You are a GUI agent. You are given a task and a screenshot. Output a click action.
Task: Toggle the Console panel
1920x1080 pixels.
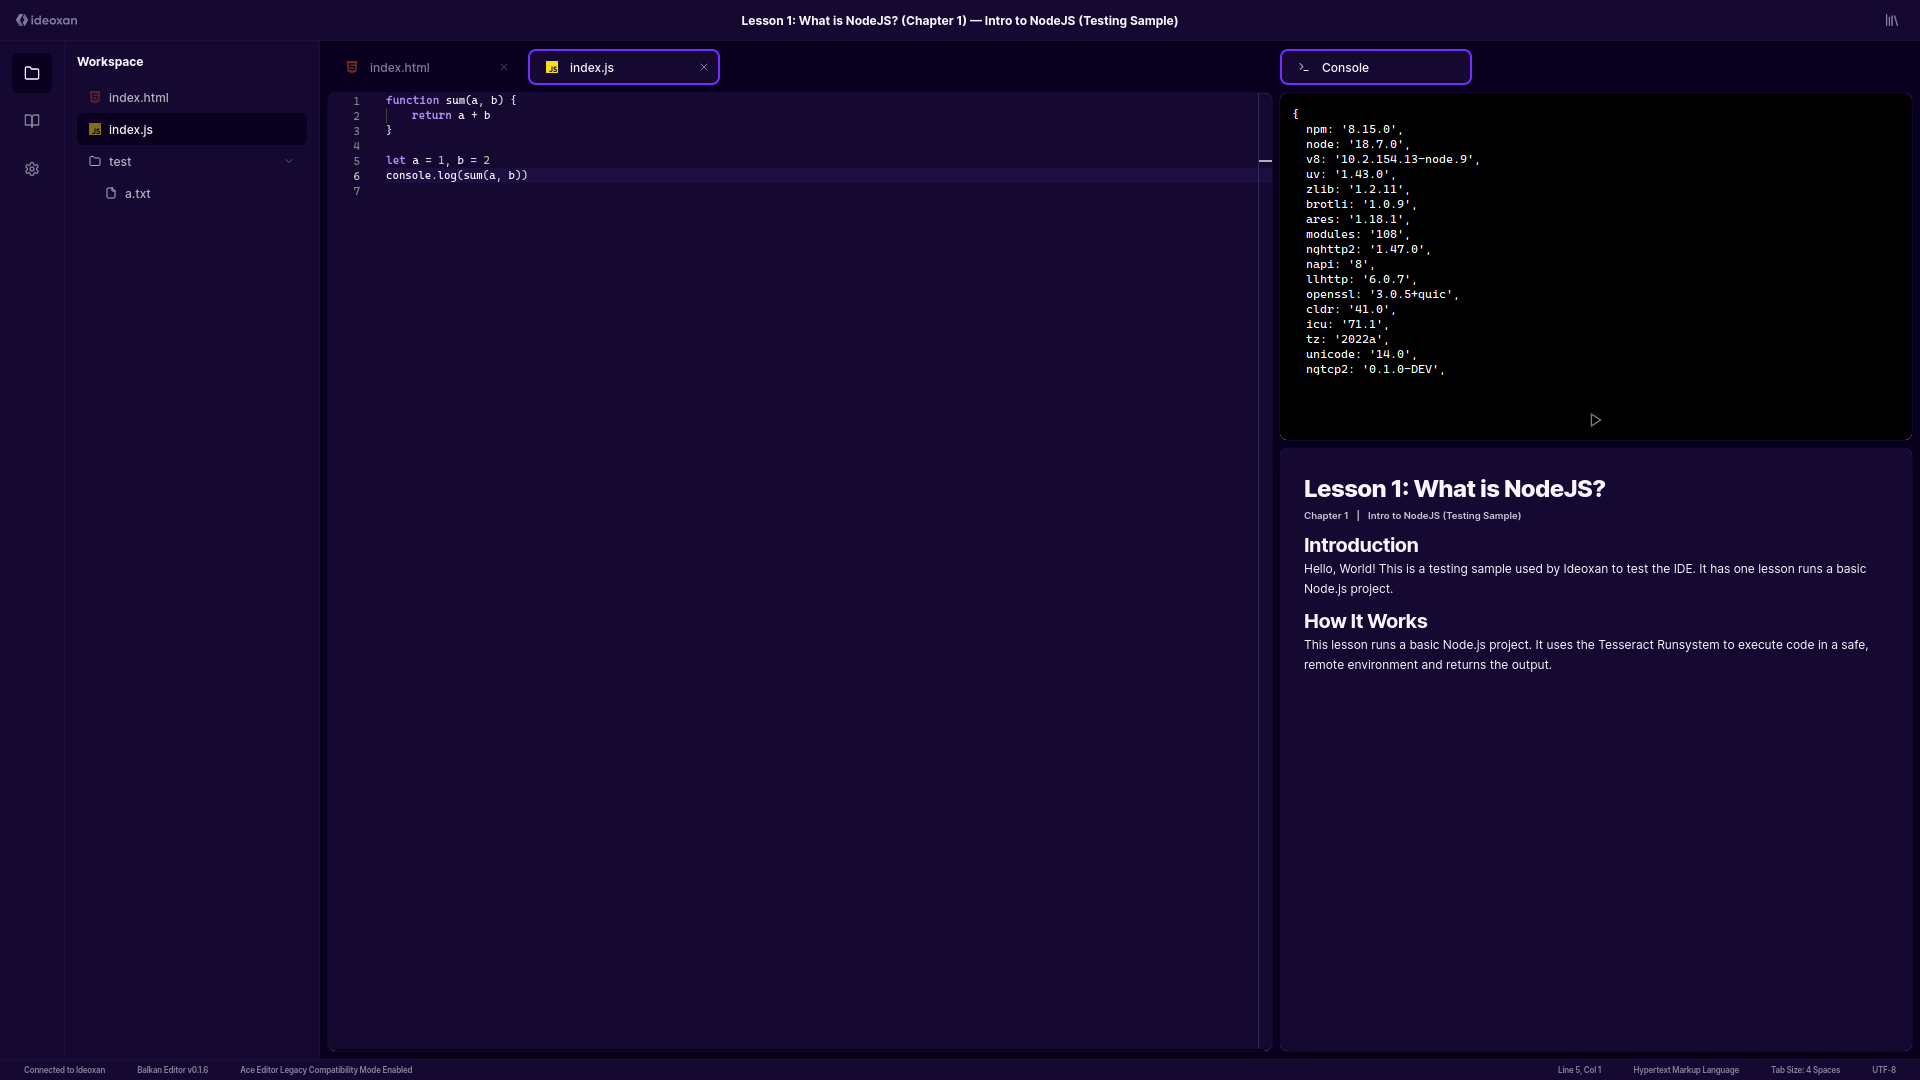pos(1375,67)
